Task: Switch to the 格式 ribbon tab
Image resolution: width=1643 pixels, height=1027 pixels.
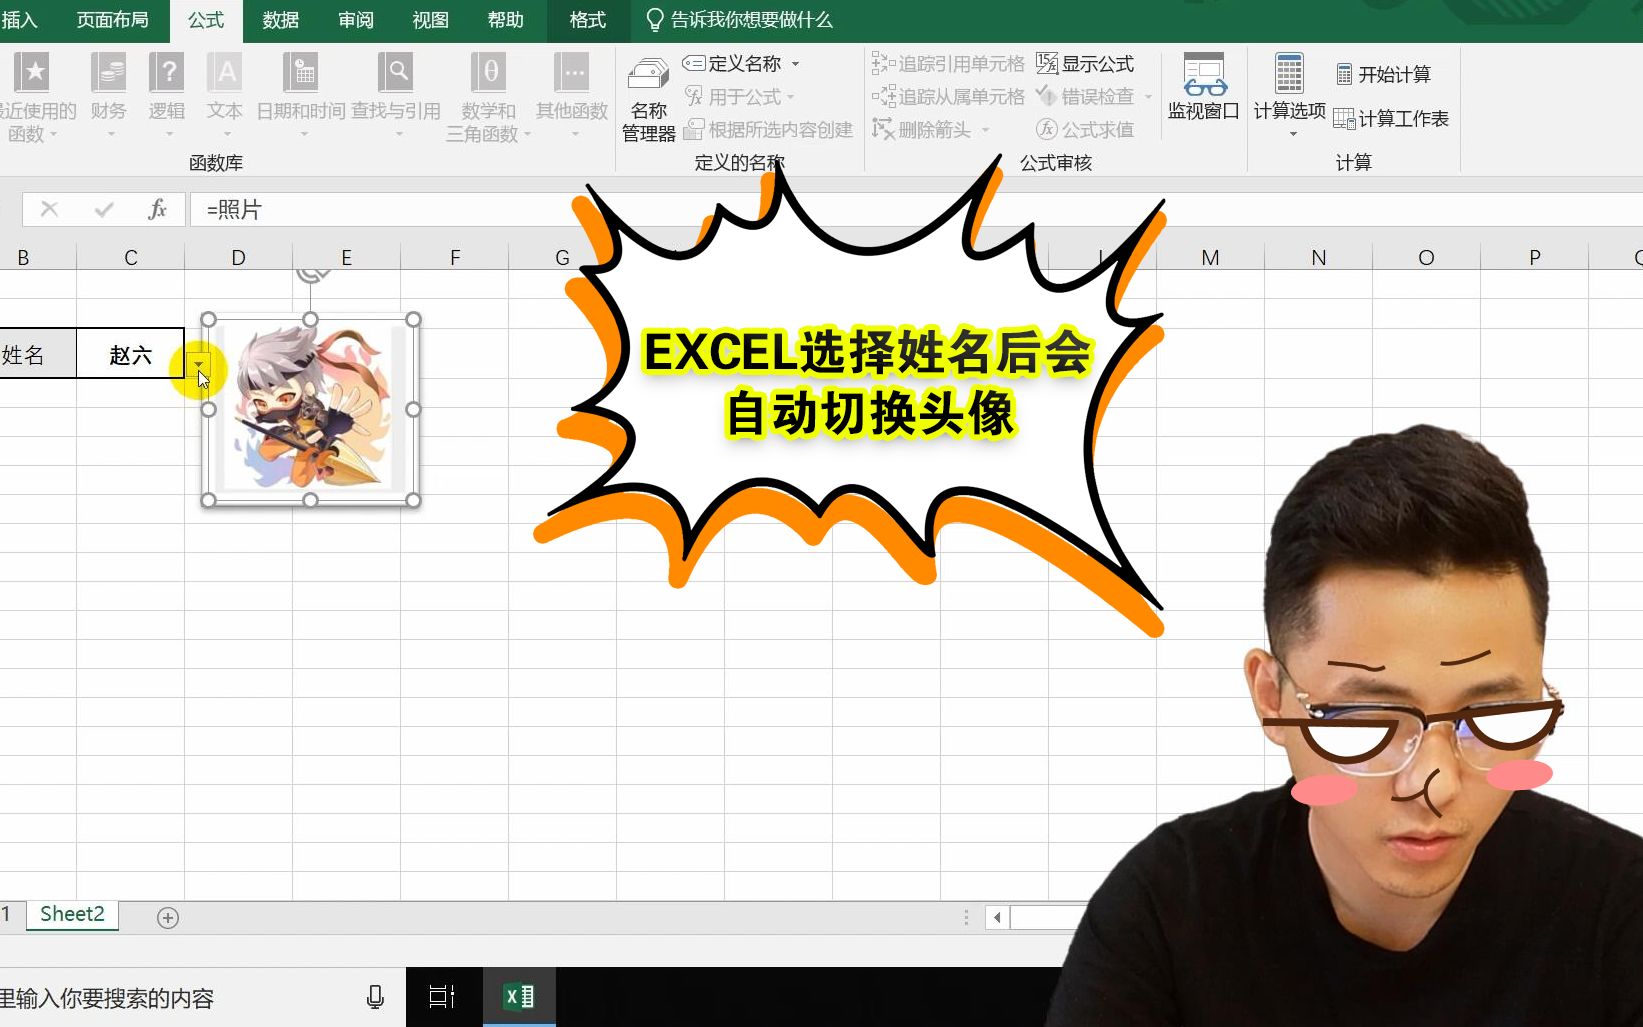Action: pos(588,20)
